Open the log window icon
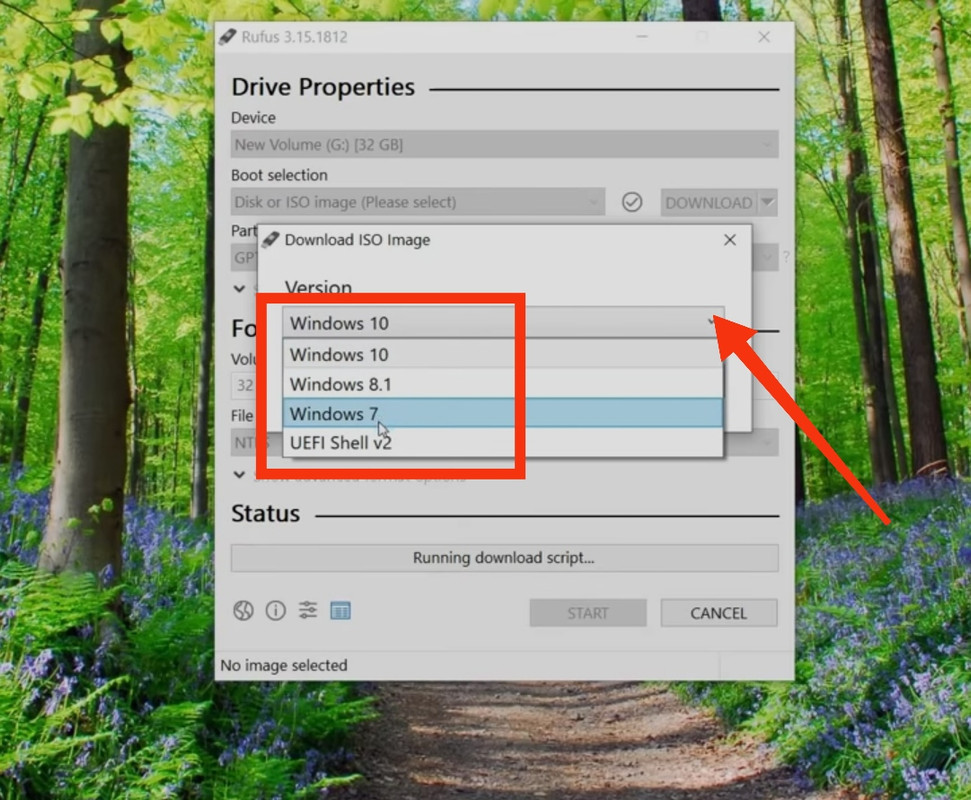Screen dimensions: 971x800 click(340, 611)
